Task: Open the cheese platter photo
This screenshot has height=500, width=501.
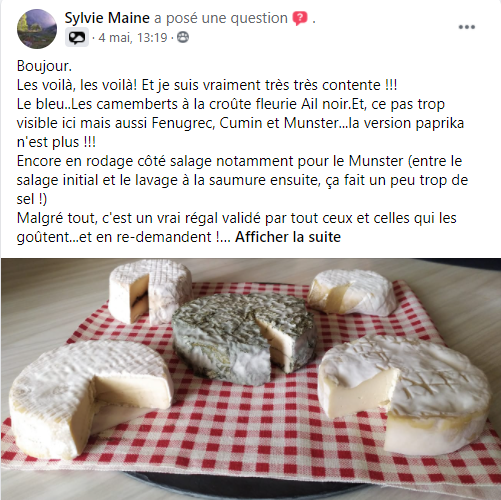Action: tap(251, 379)
